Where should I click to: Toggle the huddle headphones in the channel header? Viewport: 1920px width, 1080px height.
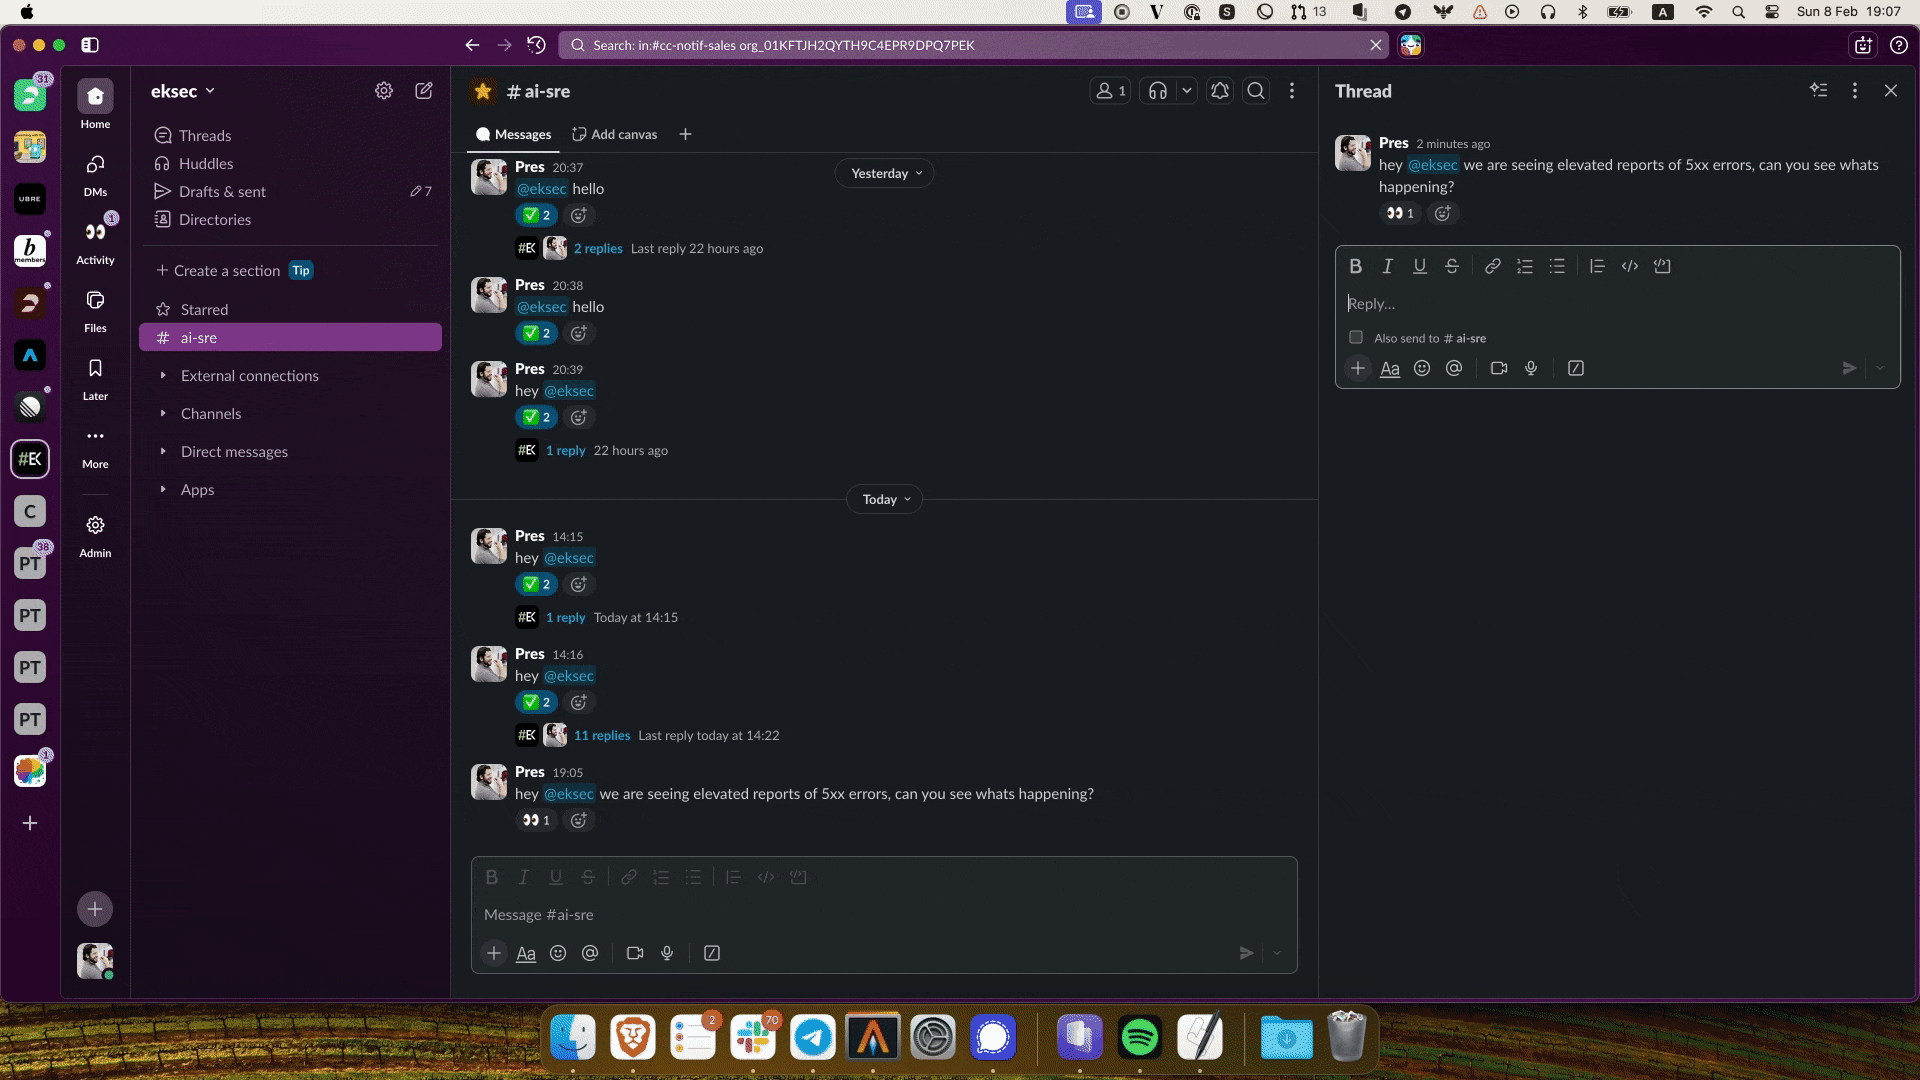pyautogui.click(x=1158, y=90)
